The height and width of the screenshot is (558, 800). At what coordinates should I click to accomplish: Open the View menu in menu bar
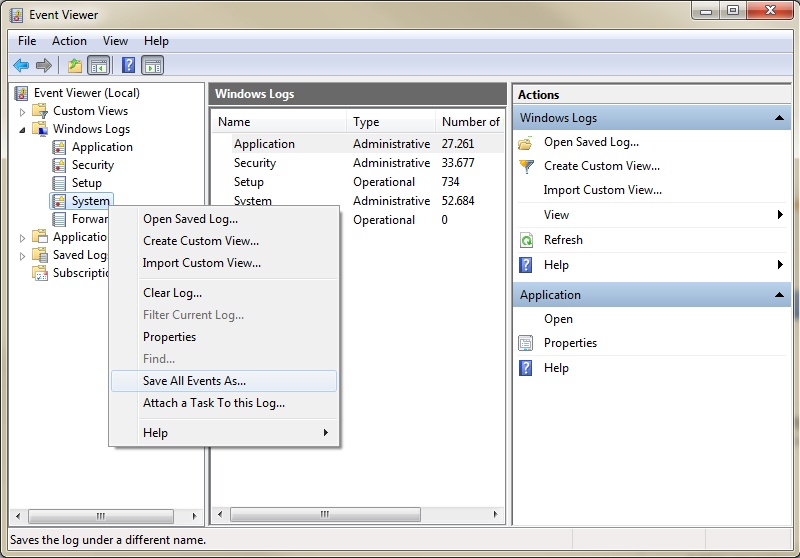tap(115, 41)
